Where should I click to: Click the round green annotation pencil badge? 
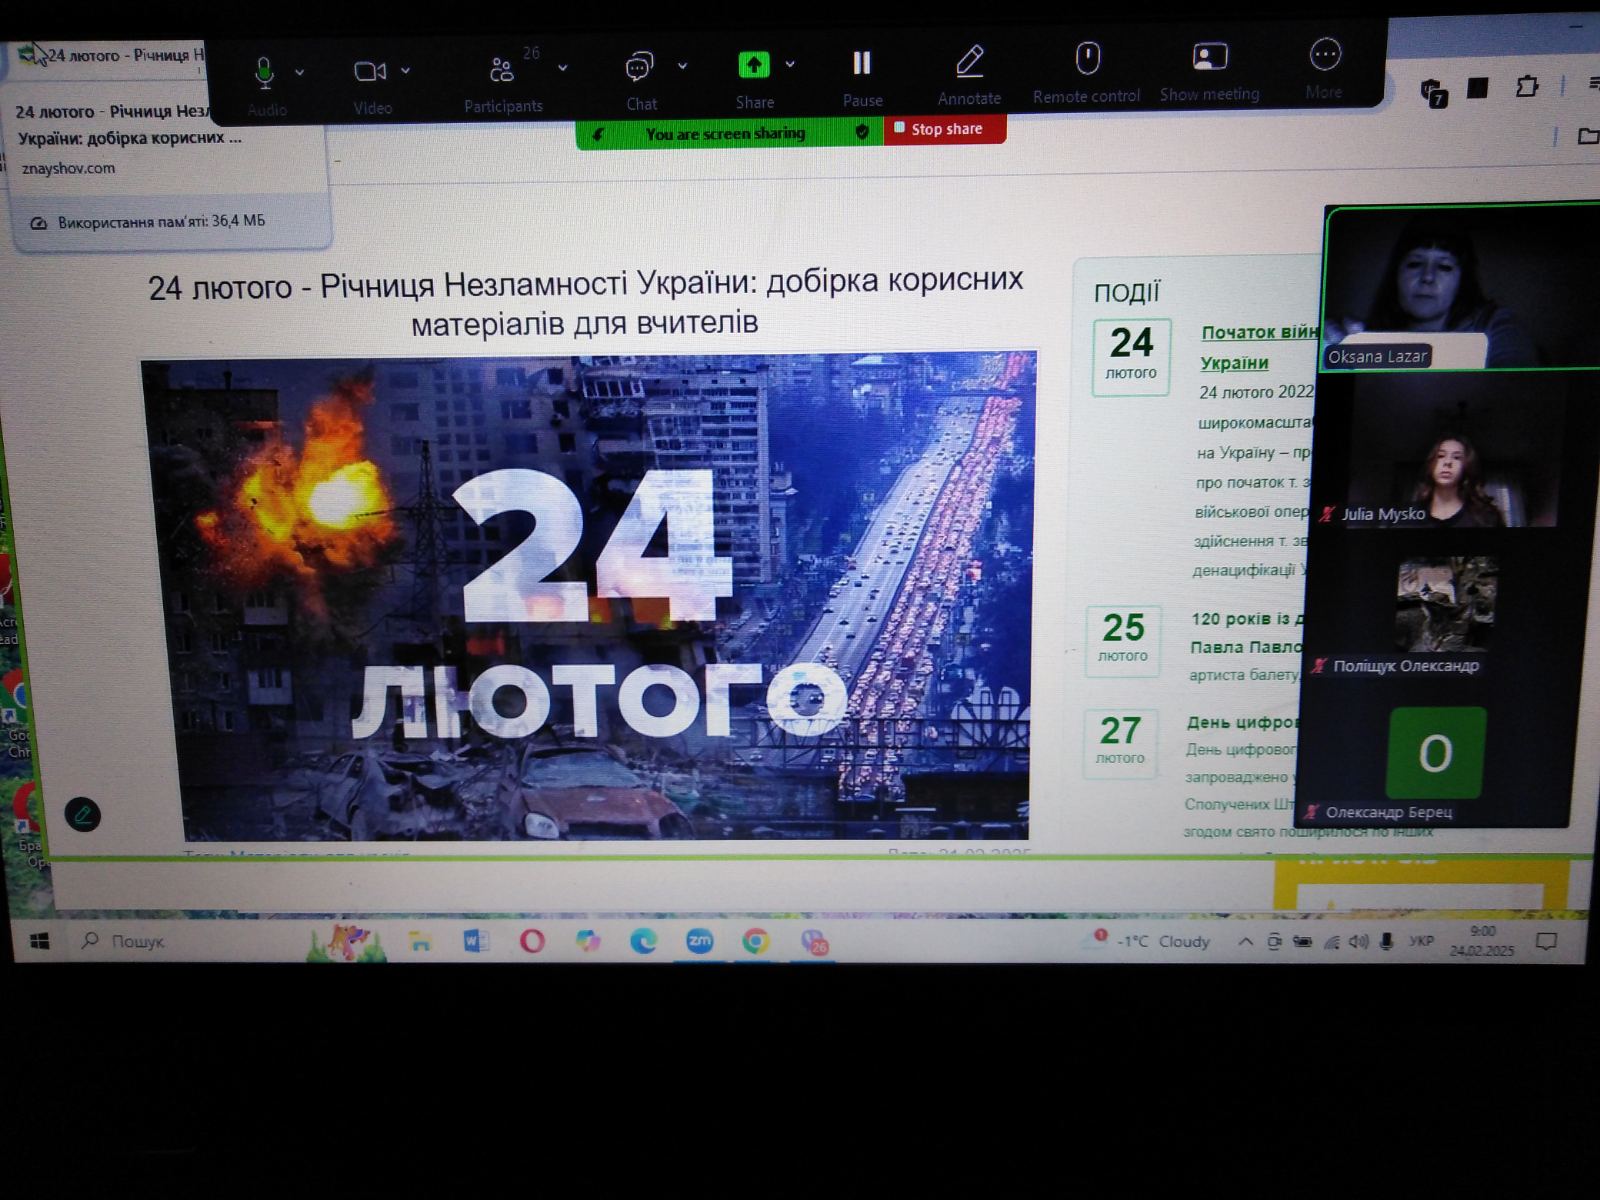(83, 815)
